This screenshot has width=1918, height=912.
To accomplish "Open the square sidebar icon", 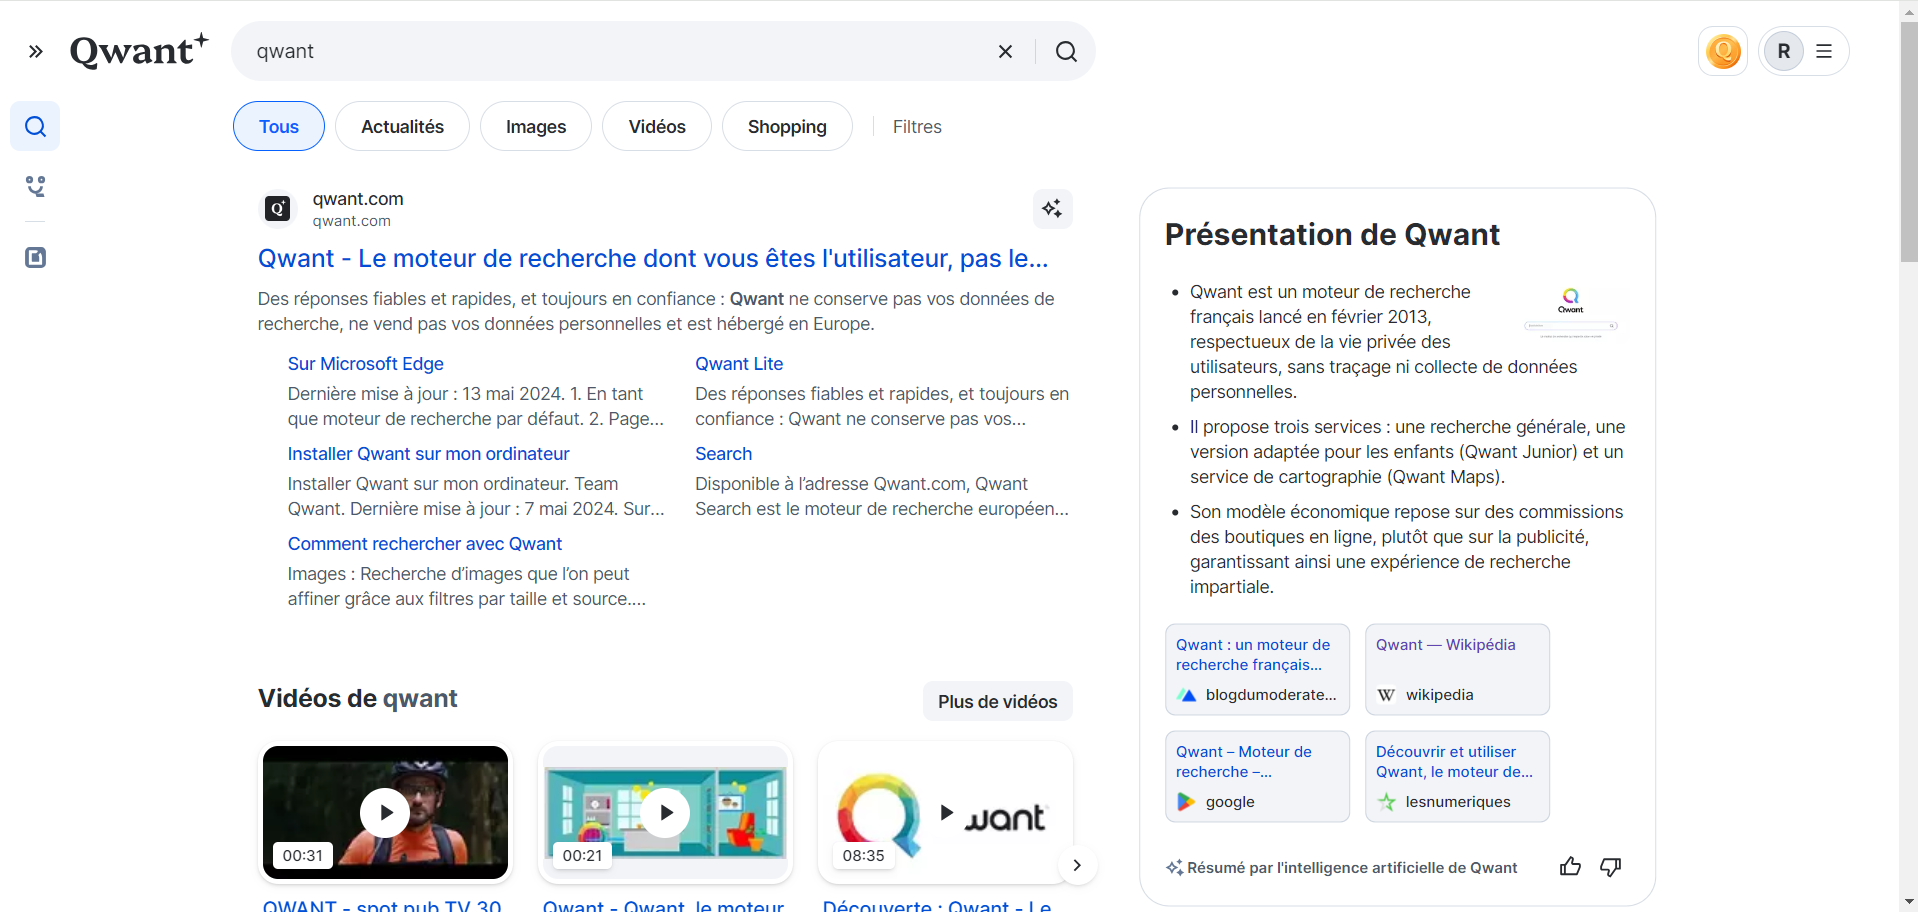I will click(35, 257).
